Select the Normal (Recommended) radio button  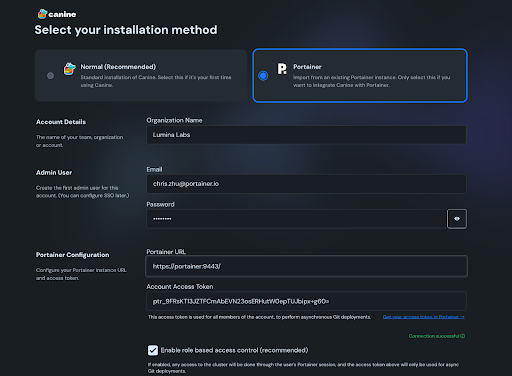point(50,76)
